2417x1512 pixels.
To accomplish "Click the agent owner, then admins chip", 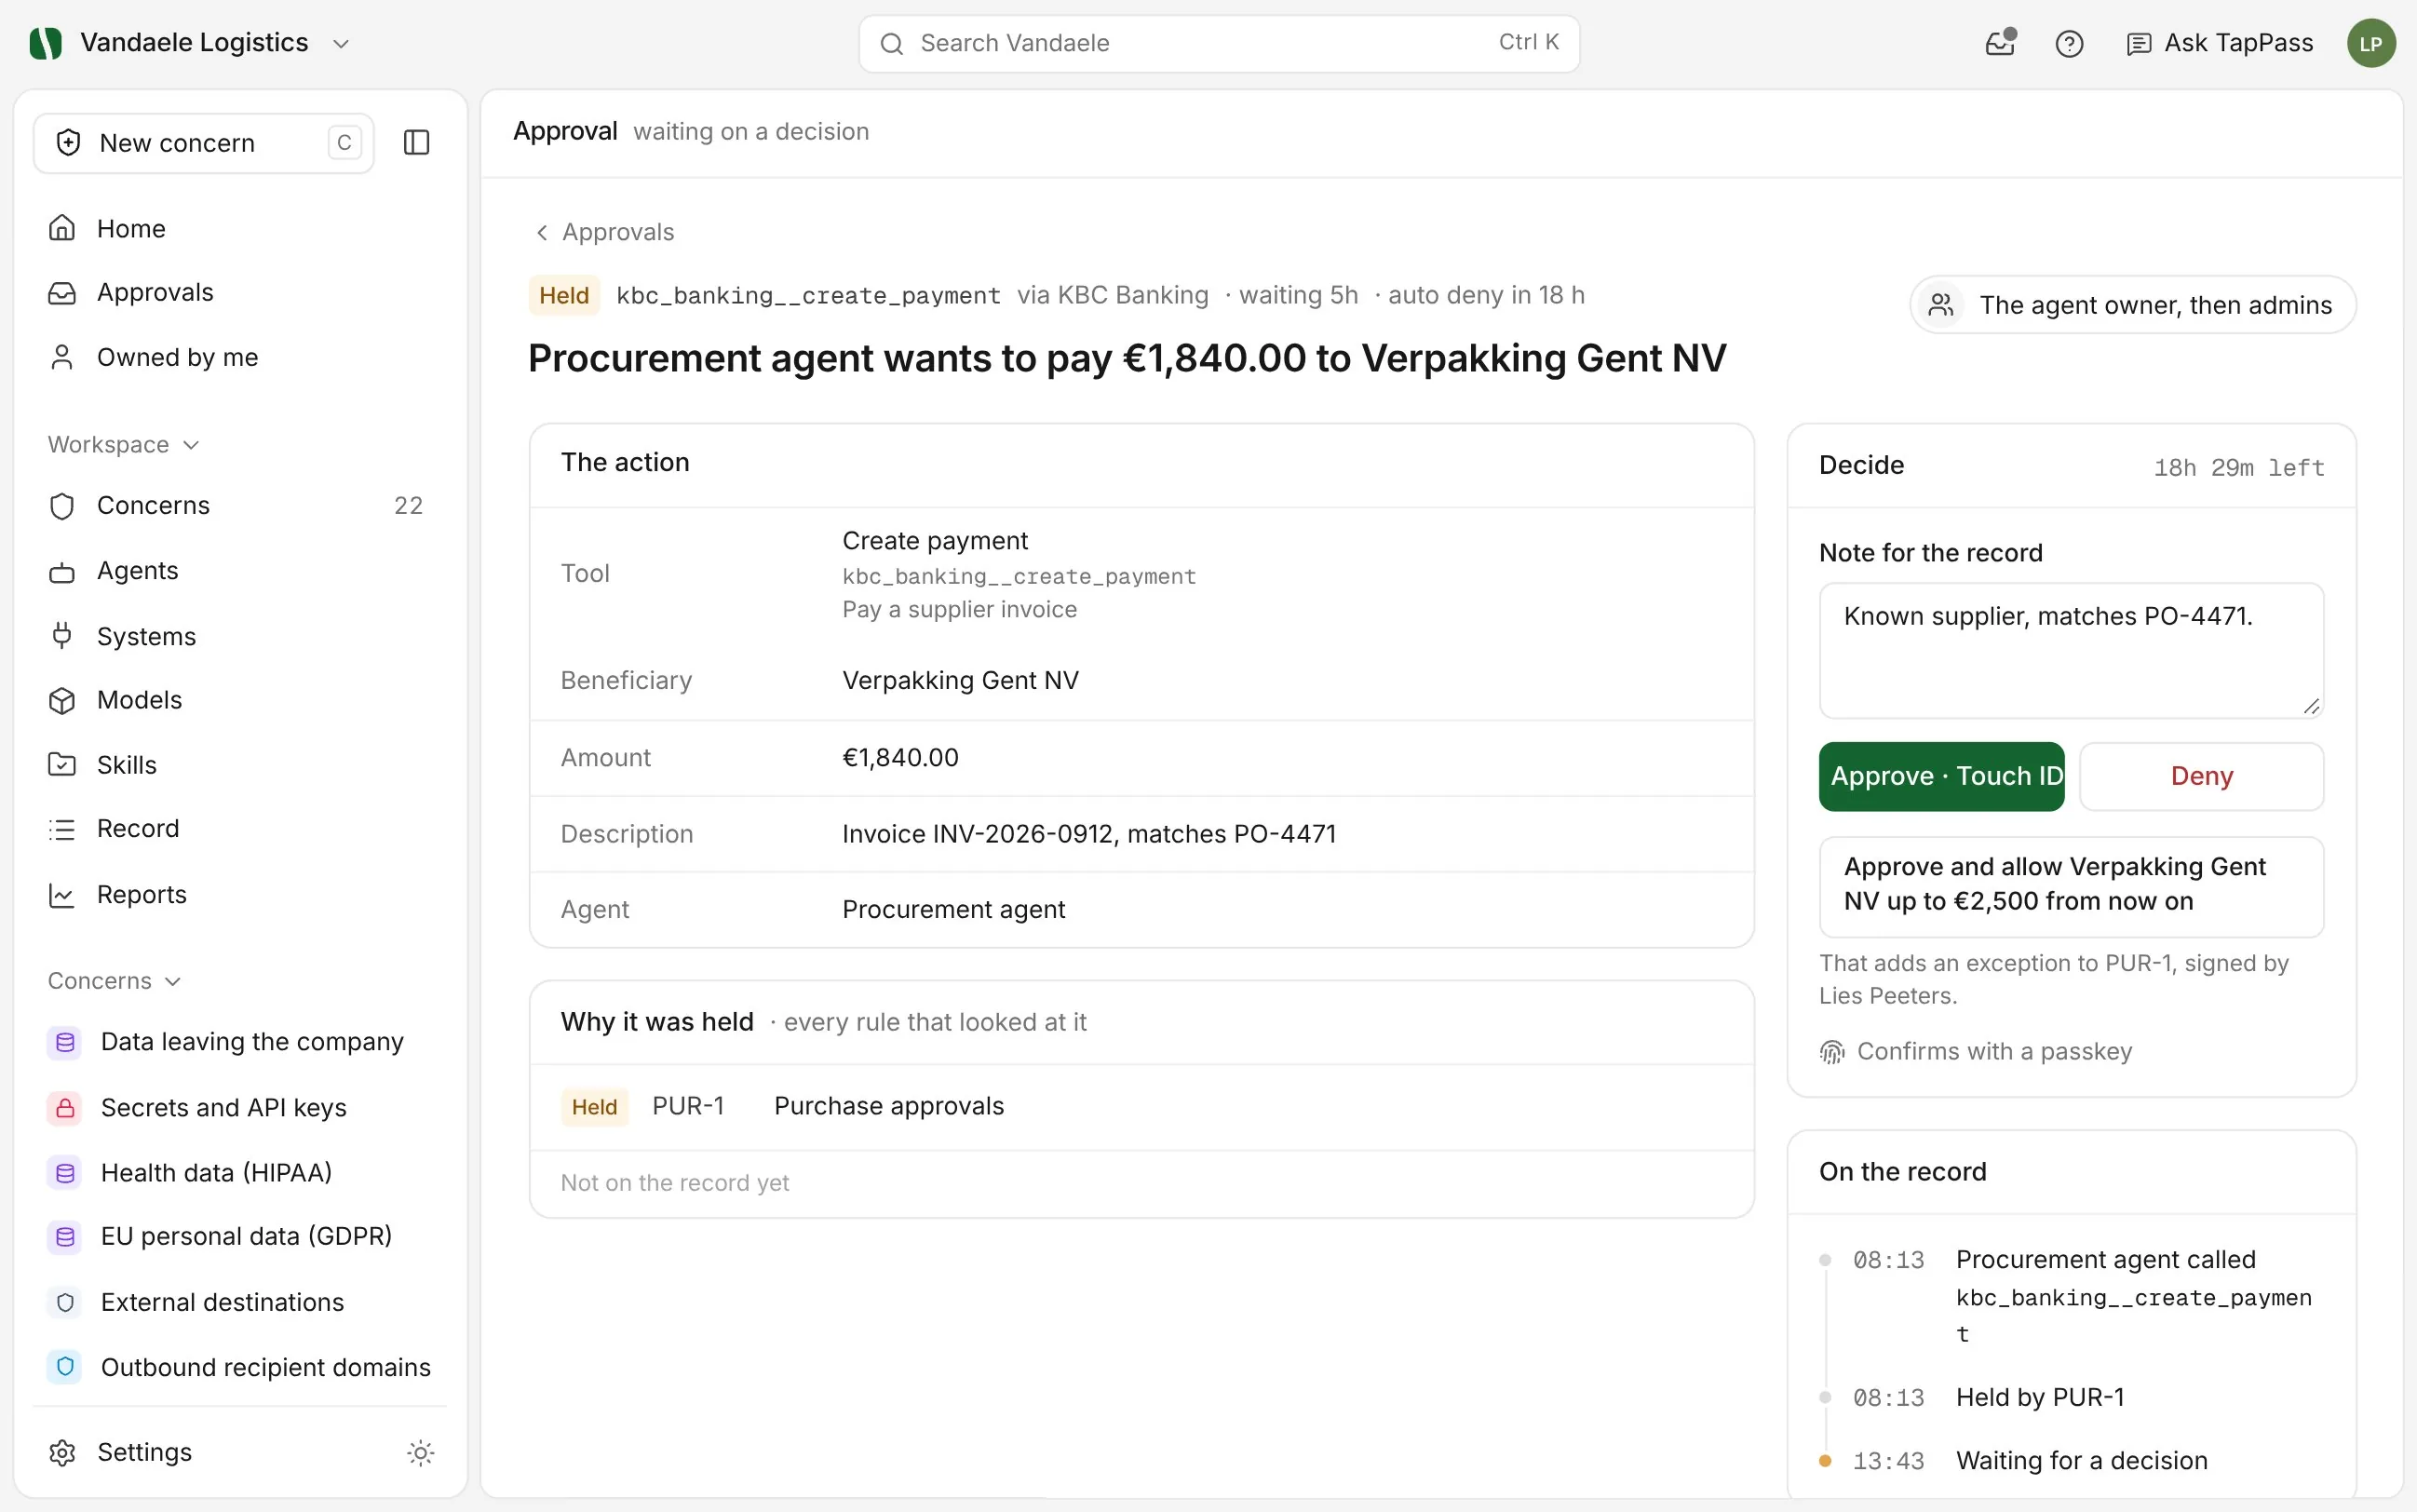I will (x=2132, y=305).
